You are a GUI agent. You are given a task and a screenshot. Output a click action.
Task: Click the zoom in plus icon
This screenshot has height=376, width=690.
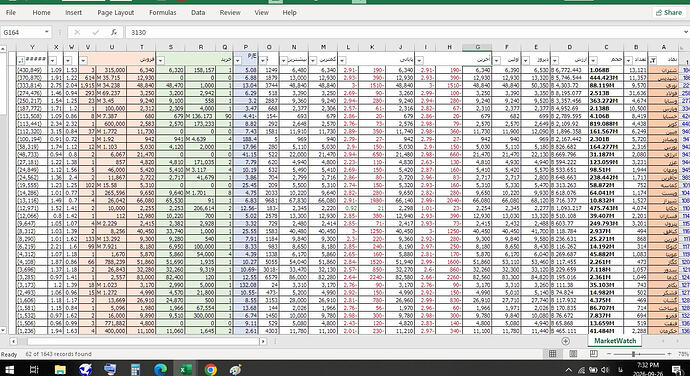(669, 354)
